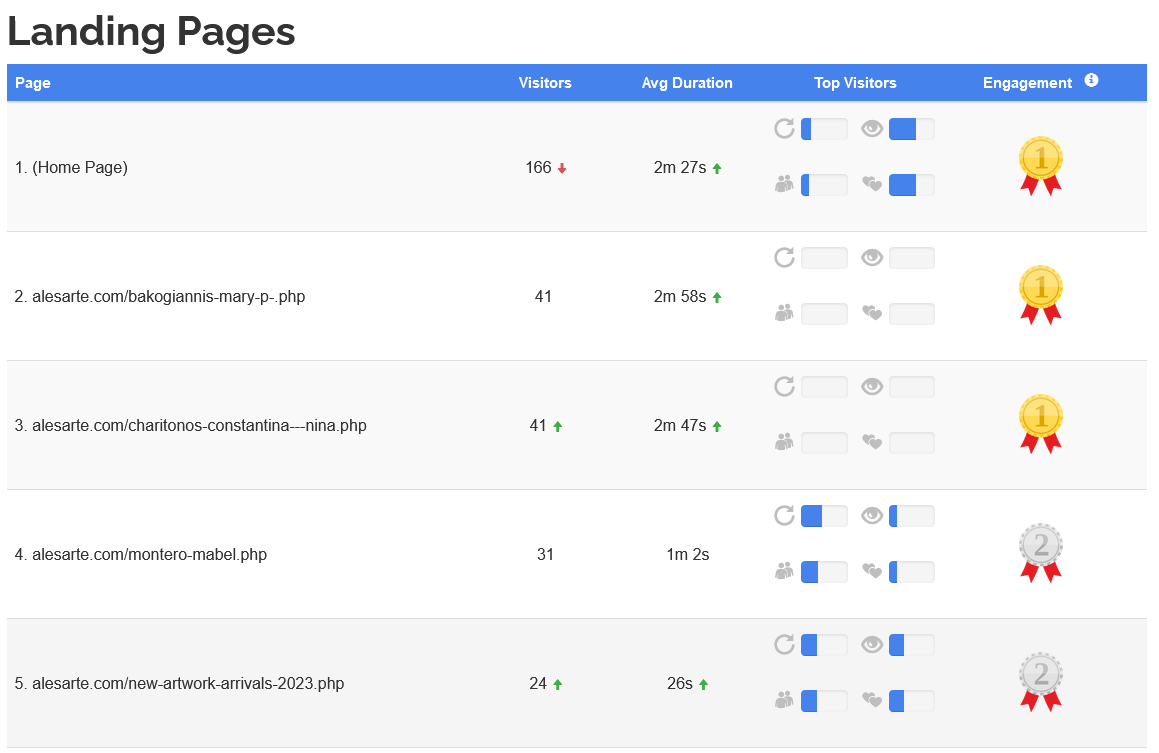Open alesarte.com/montero-mabel.php entry
The height and width of the screenshot is (753, 1159).
tap(140, 554)
